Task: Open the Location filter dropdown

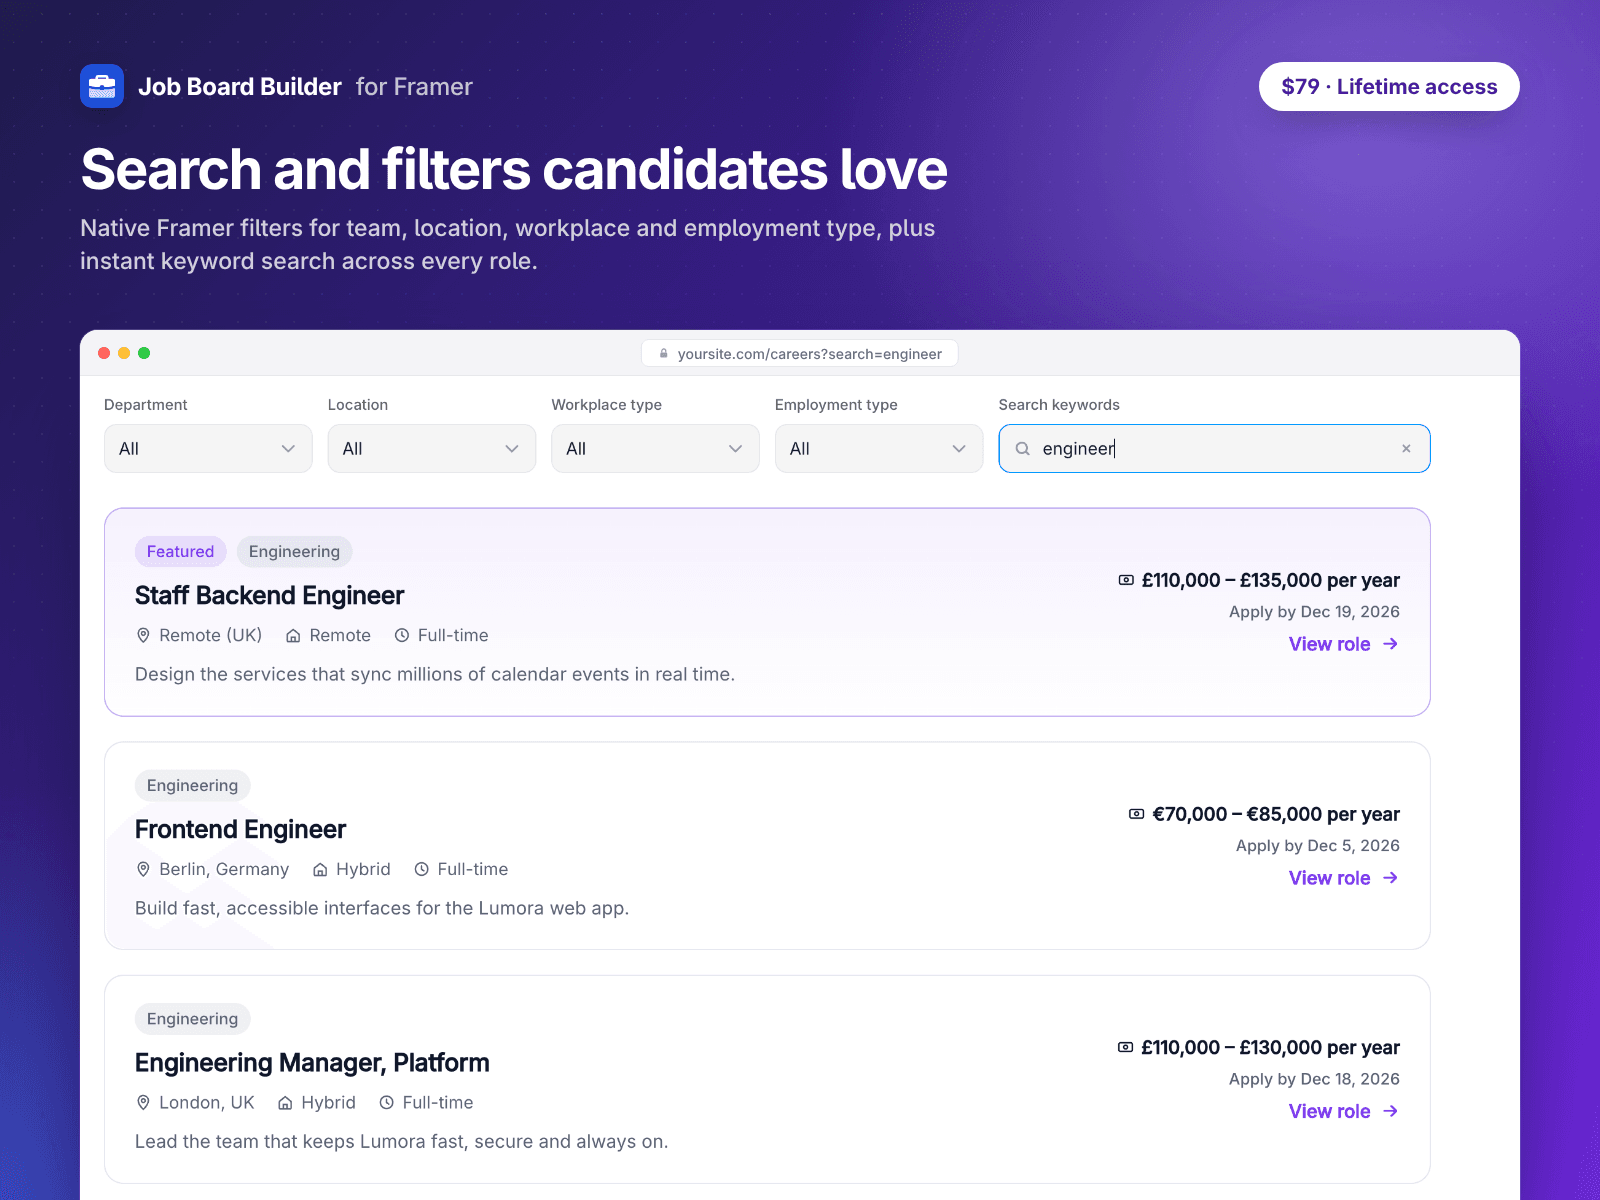Action: 432,449
